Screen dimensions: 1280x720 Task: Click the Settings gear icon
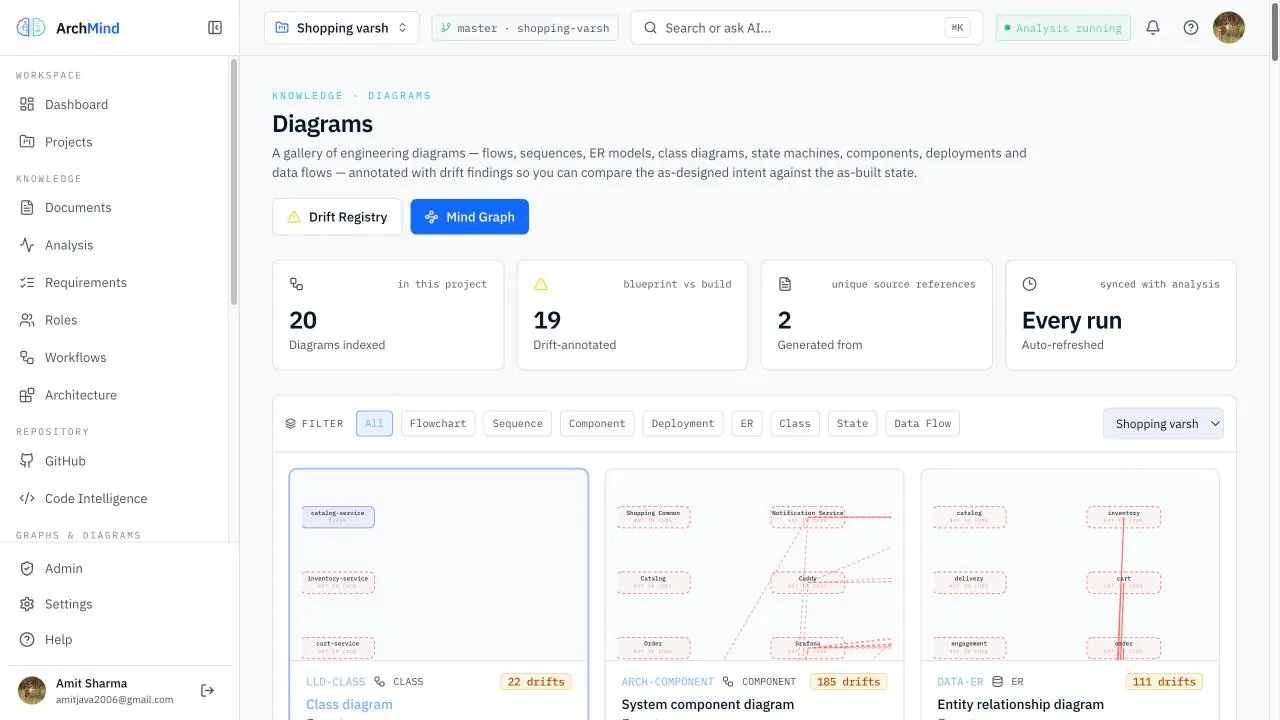[27, 604]
